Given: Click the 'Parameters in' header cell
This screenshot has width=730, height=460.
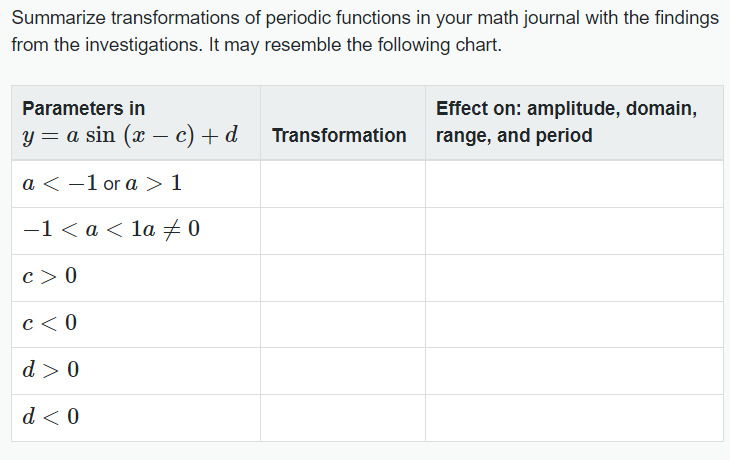Looking at the screenshot, I should pyautogui.click(x=84, y=108).
